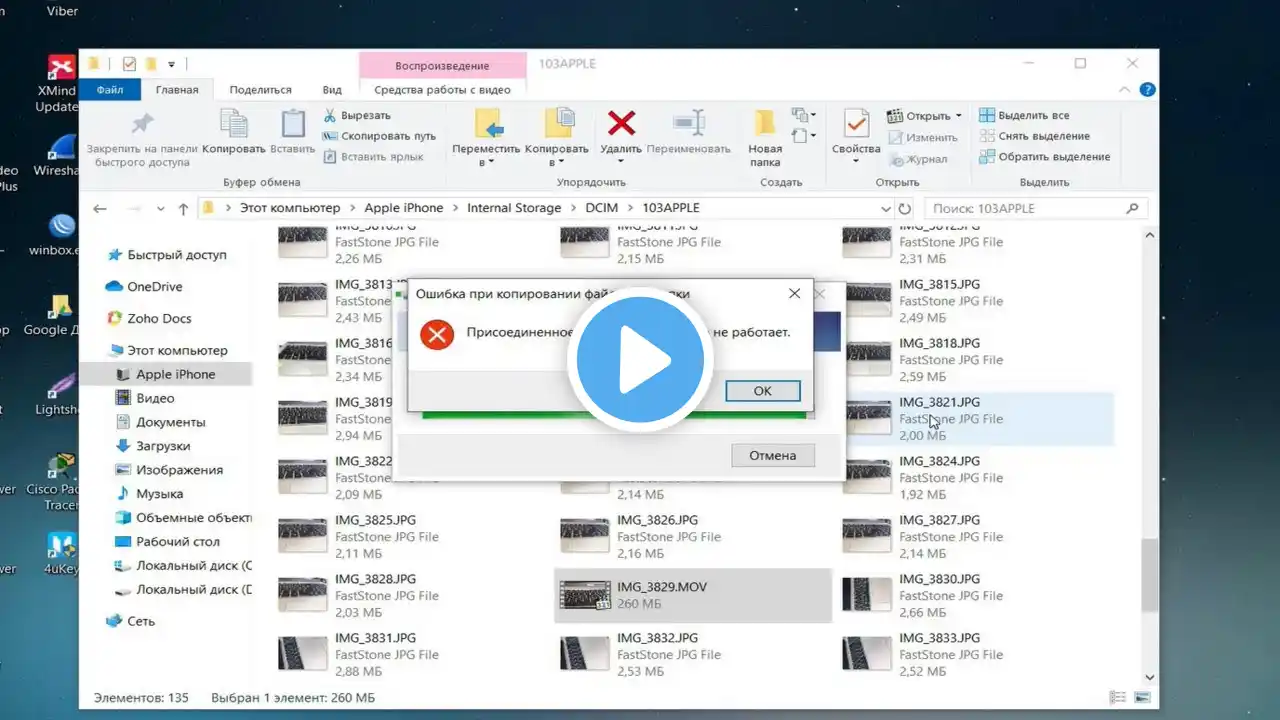Click the Вставить clipboard icon

(x=293, y=124)
